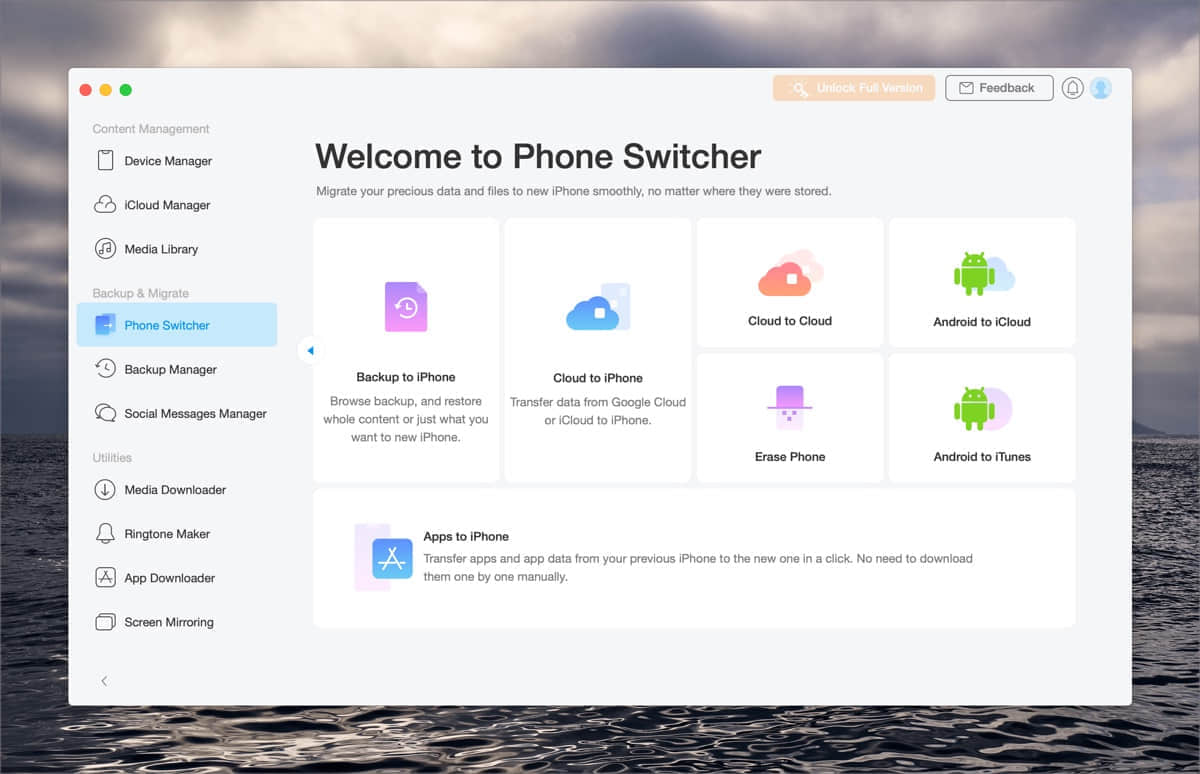
Task: Click the Erase Phone shredder icon
Action: pos(790,408)
